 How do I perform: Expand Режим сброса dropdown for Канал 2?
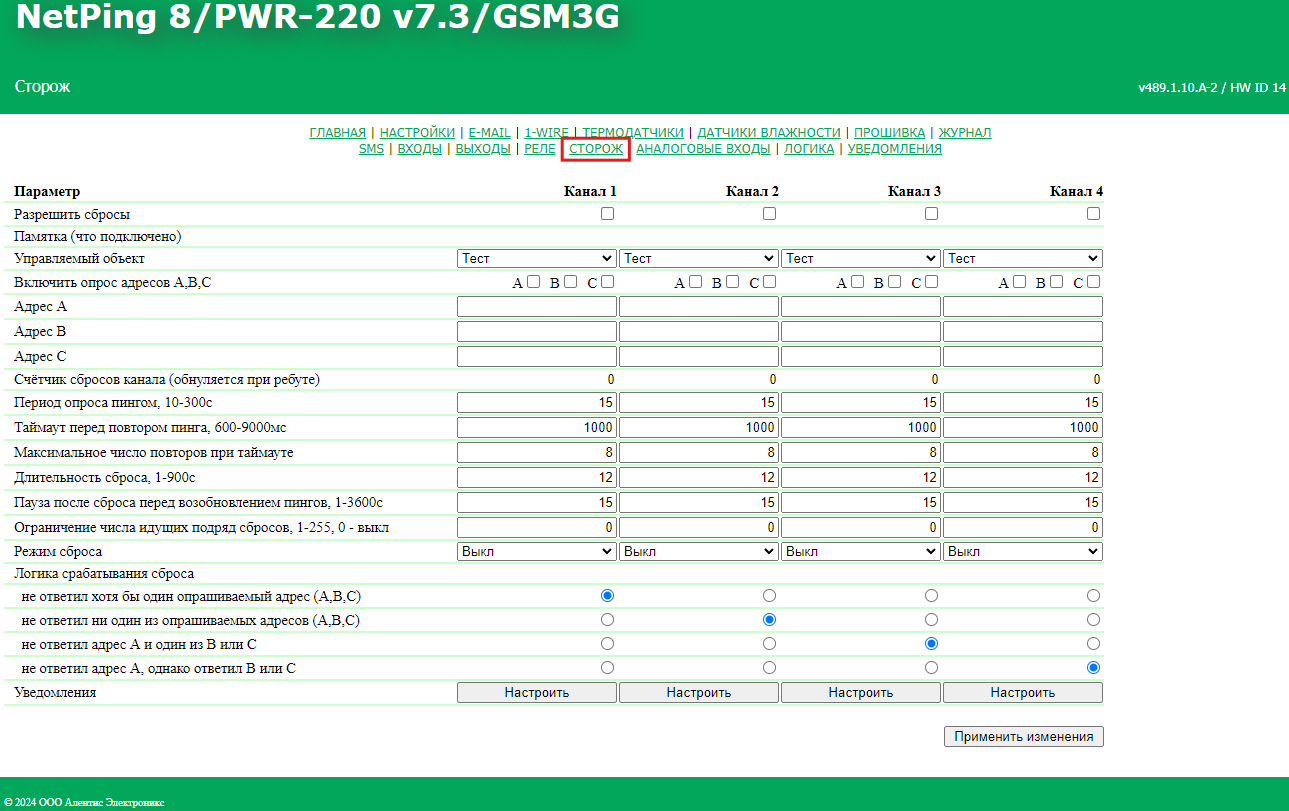(699, 552)
